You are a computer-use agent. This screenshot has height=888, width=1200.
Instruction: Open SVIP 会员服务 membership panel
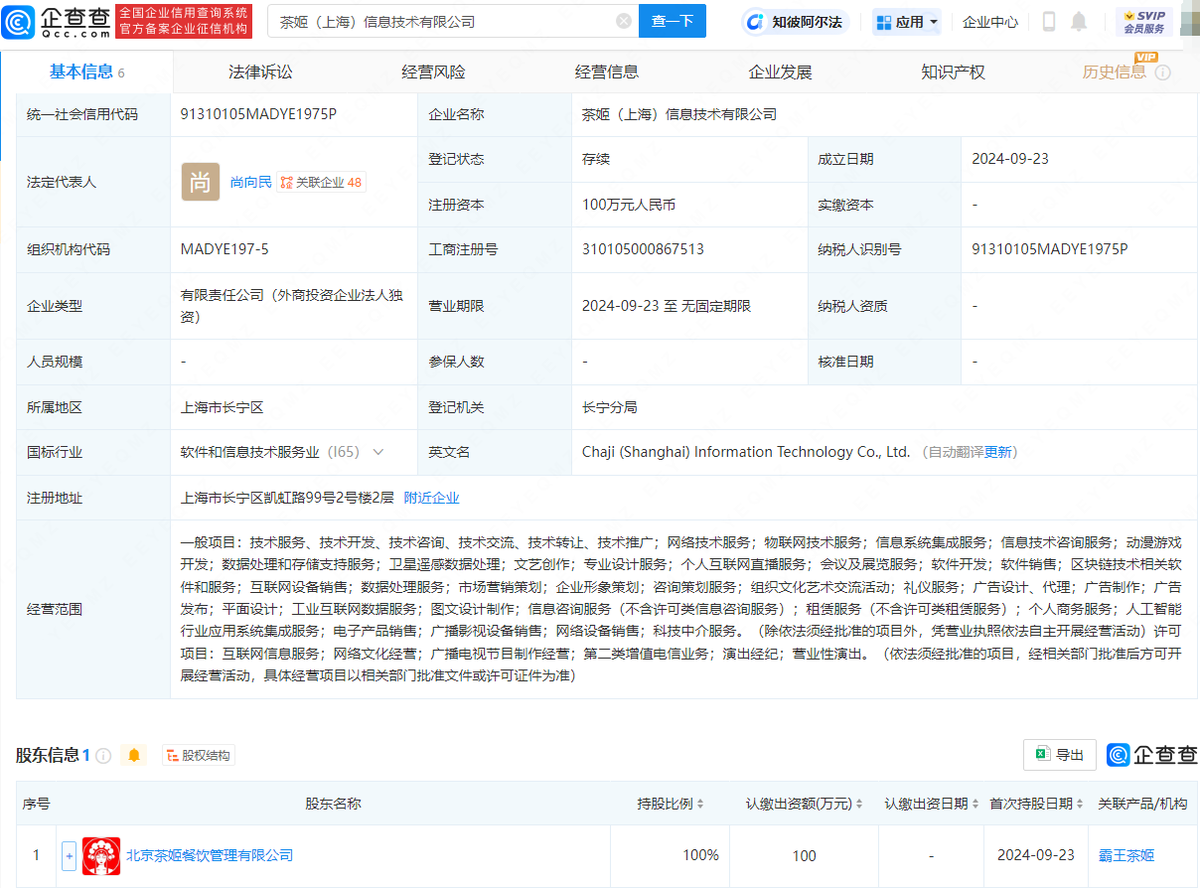pos(1144,22)
